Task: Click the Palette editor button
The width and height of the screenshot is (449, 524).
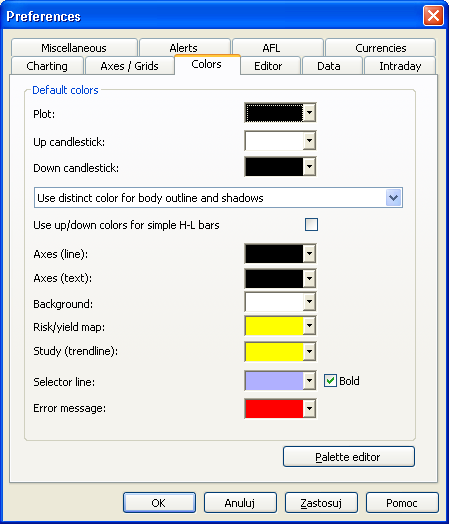Action: (349, 456)
